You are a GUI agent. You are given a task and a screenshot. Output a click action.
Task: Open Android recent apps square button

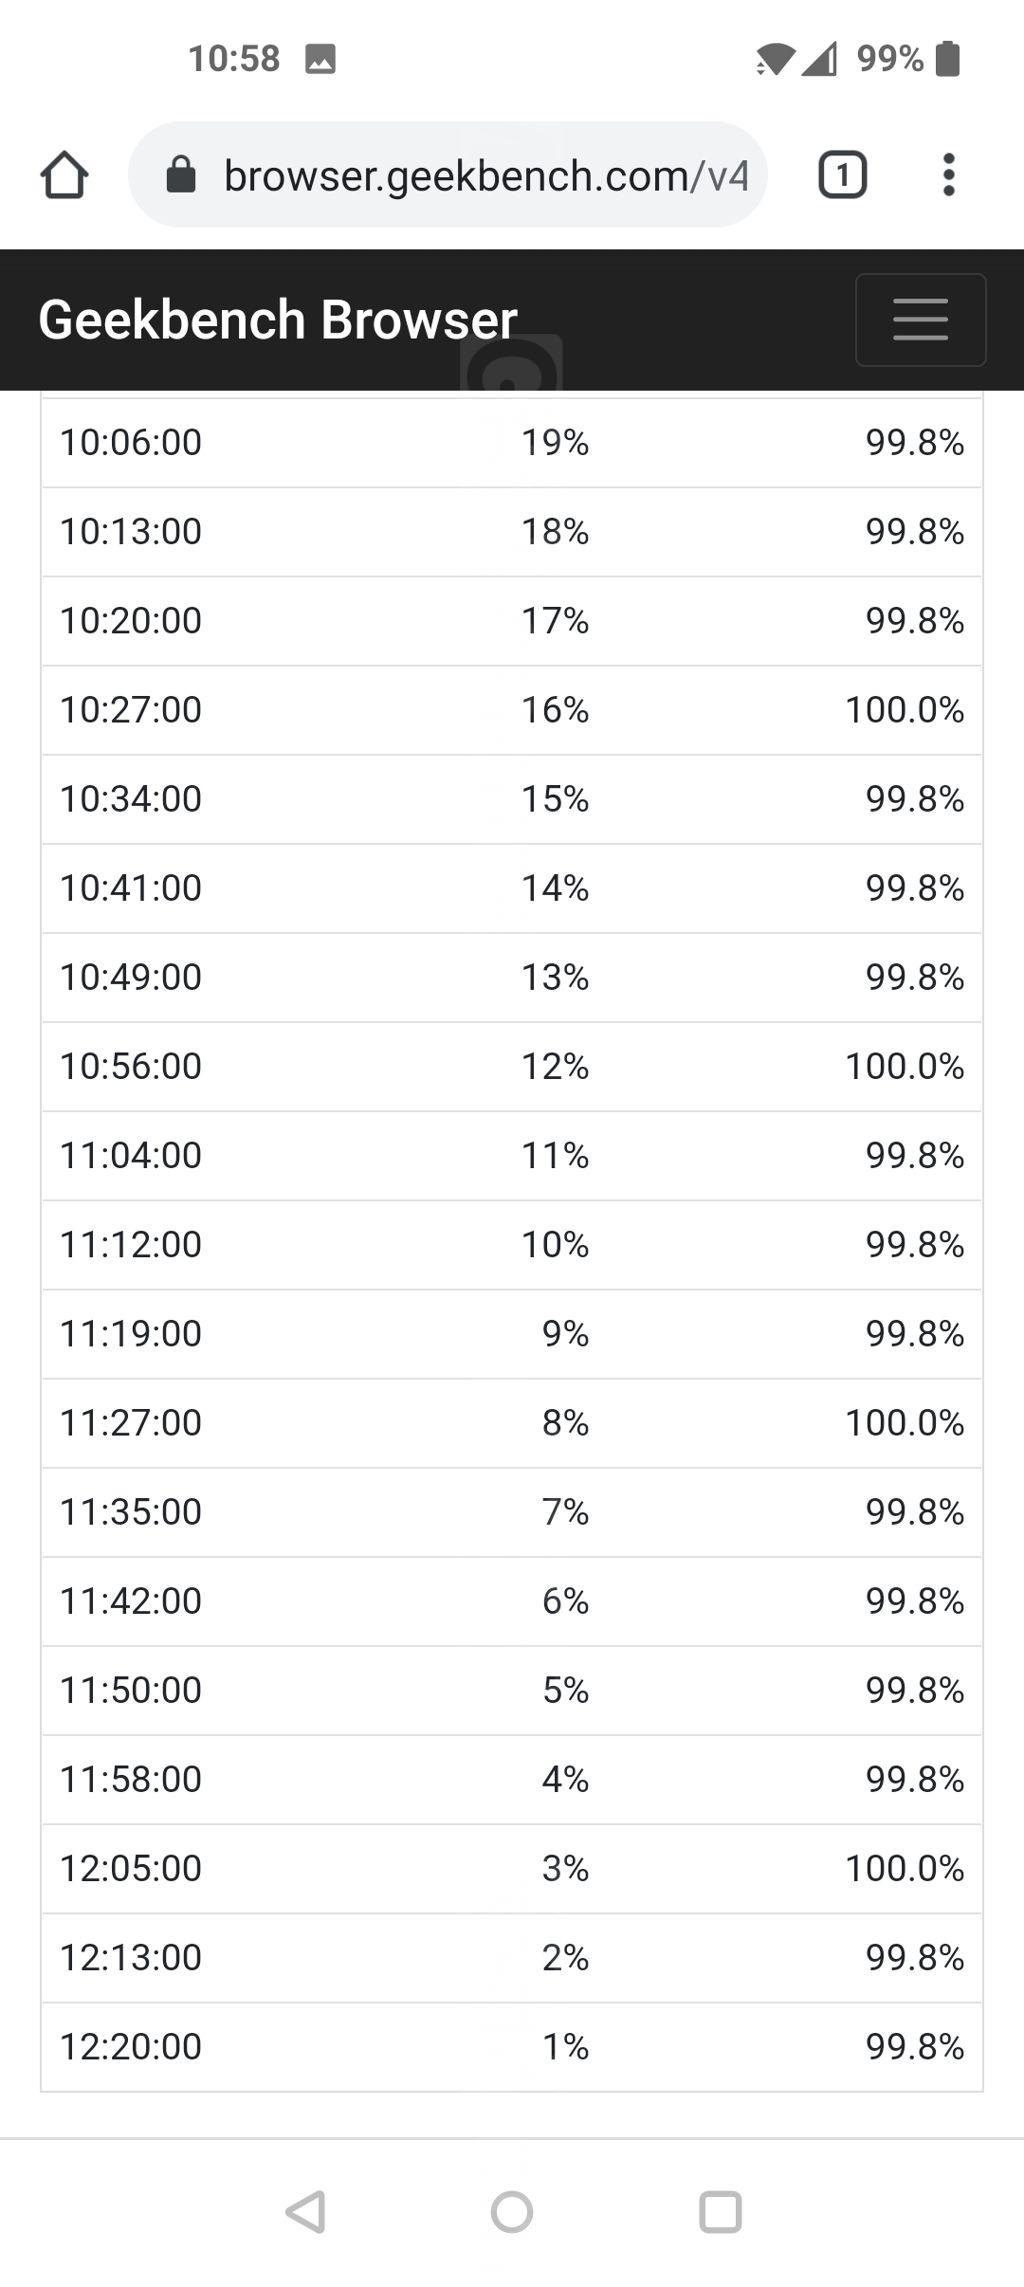pyautogui.click(x=720, y=2212)
